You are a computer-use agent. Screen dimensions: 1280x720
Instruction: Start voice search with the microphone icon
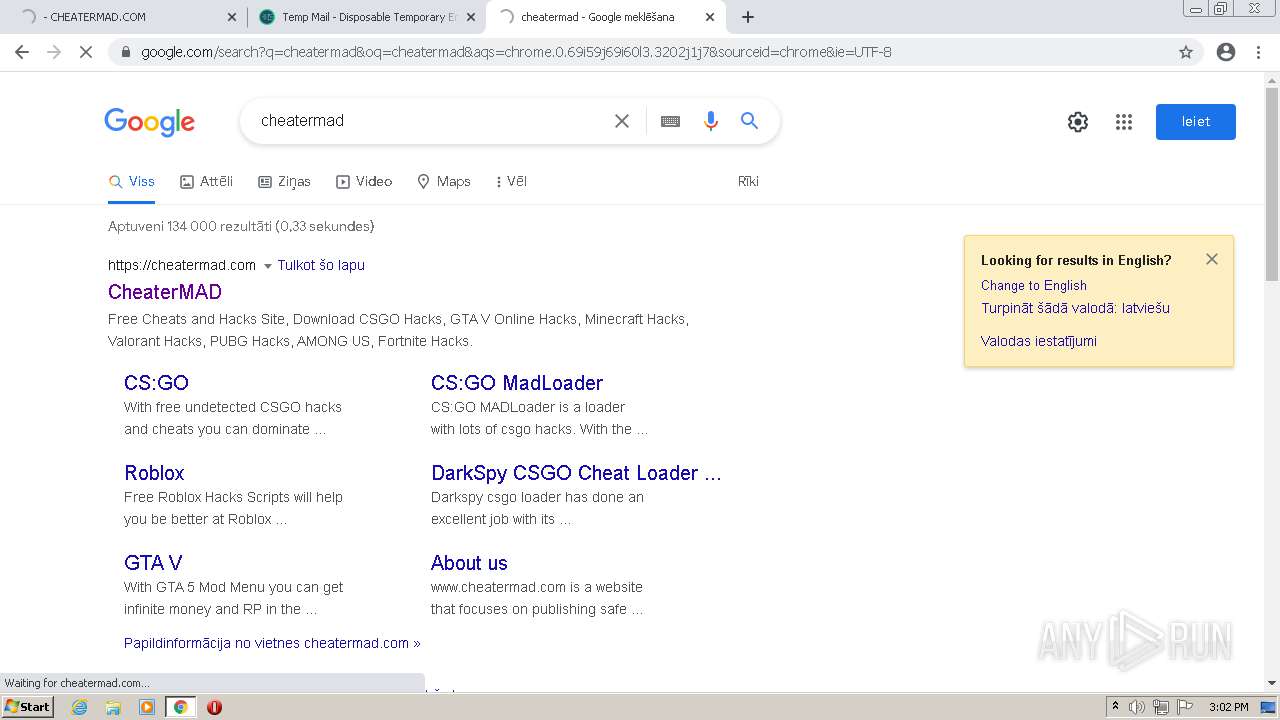tap(711, 121)
